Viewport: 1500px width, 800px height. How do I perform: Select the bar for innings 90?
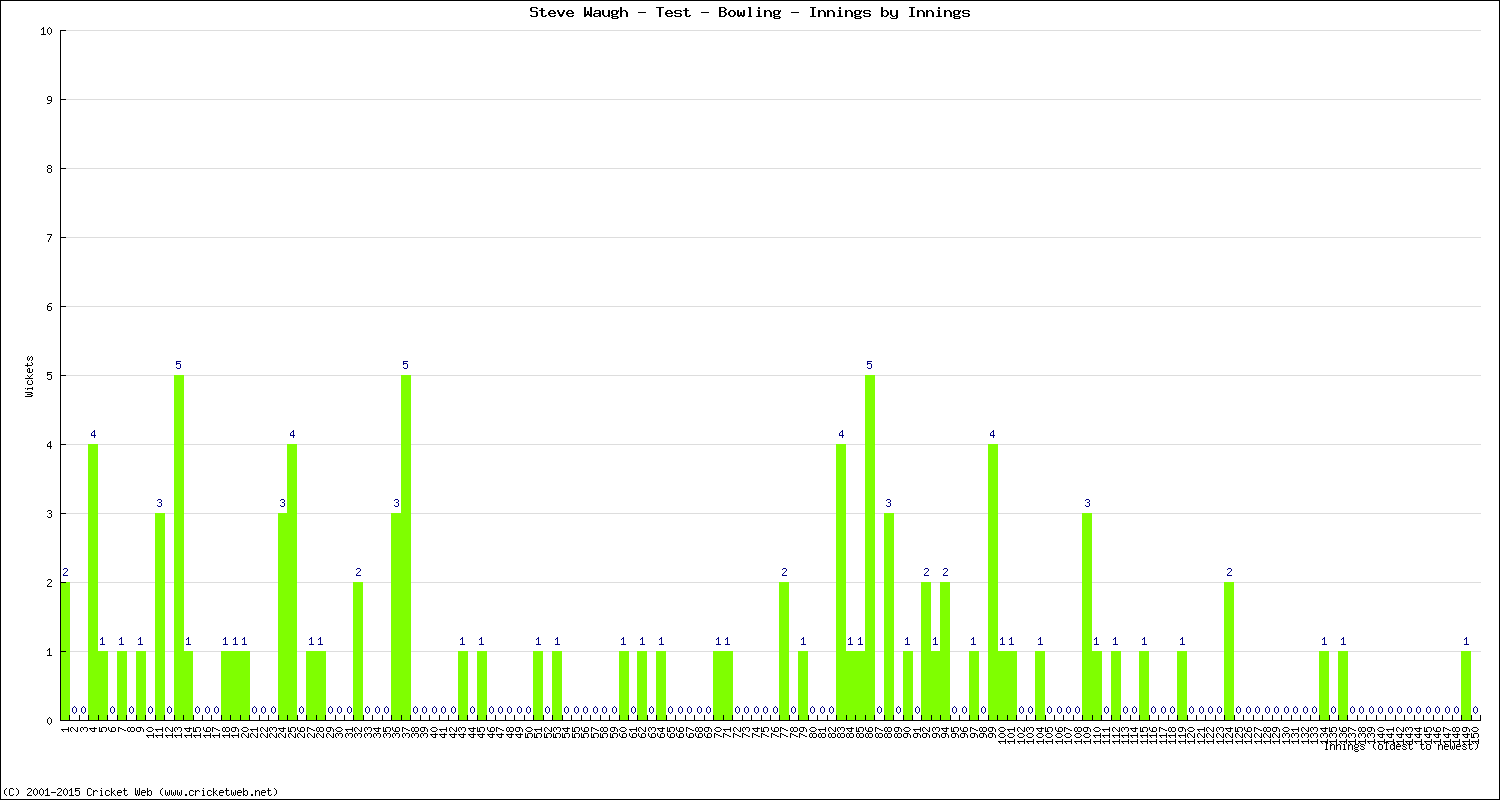(908, 685)
